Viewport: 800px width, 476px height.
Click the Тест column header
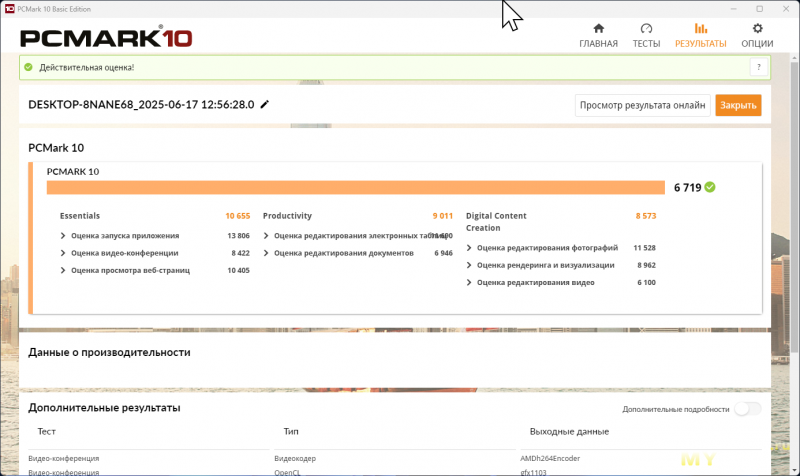click(46, 432)
